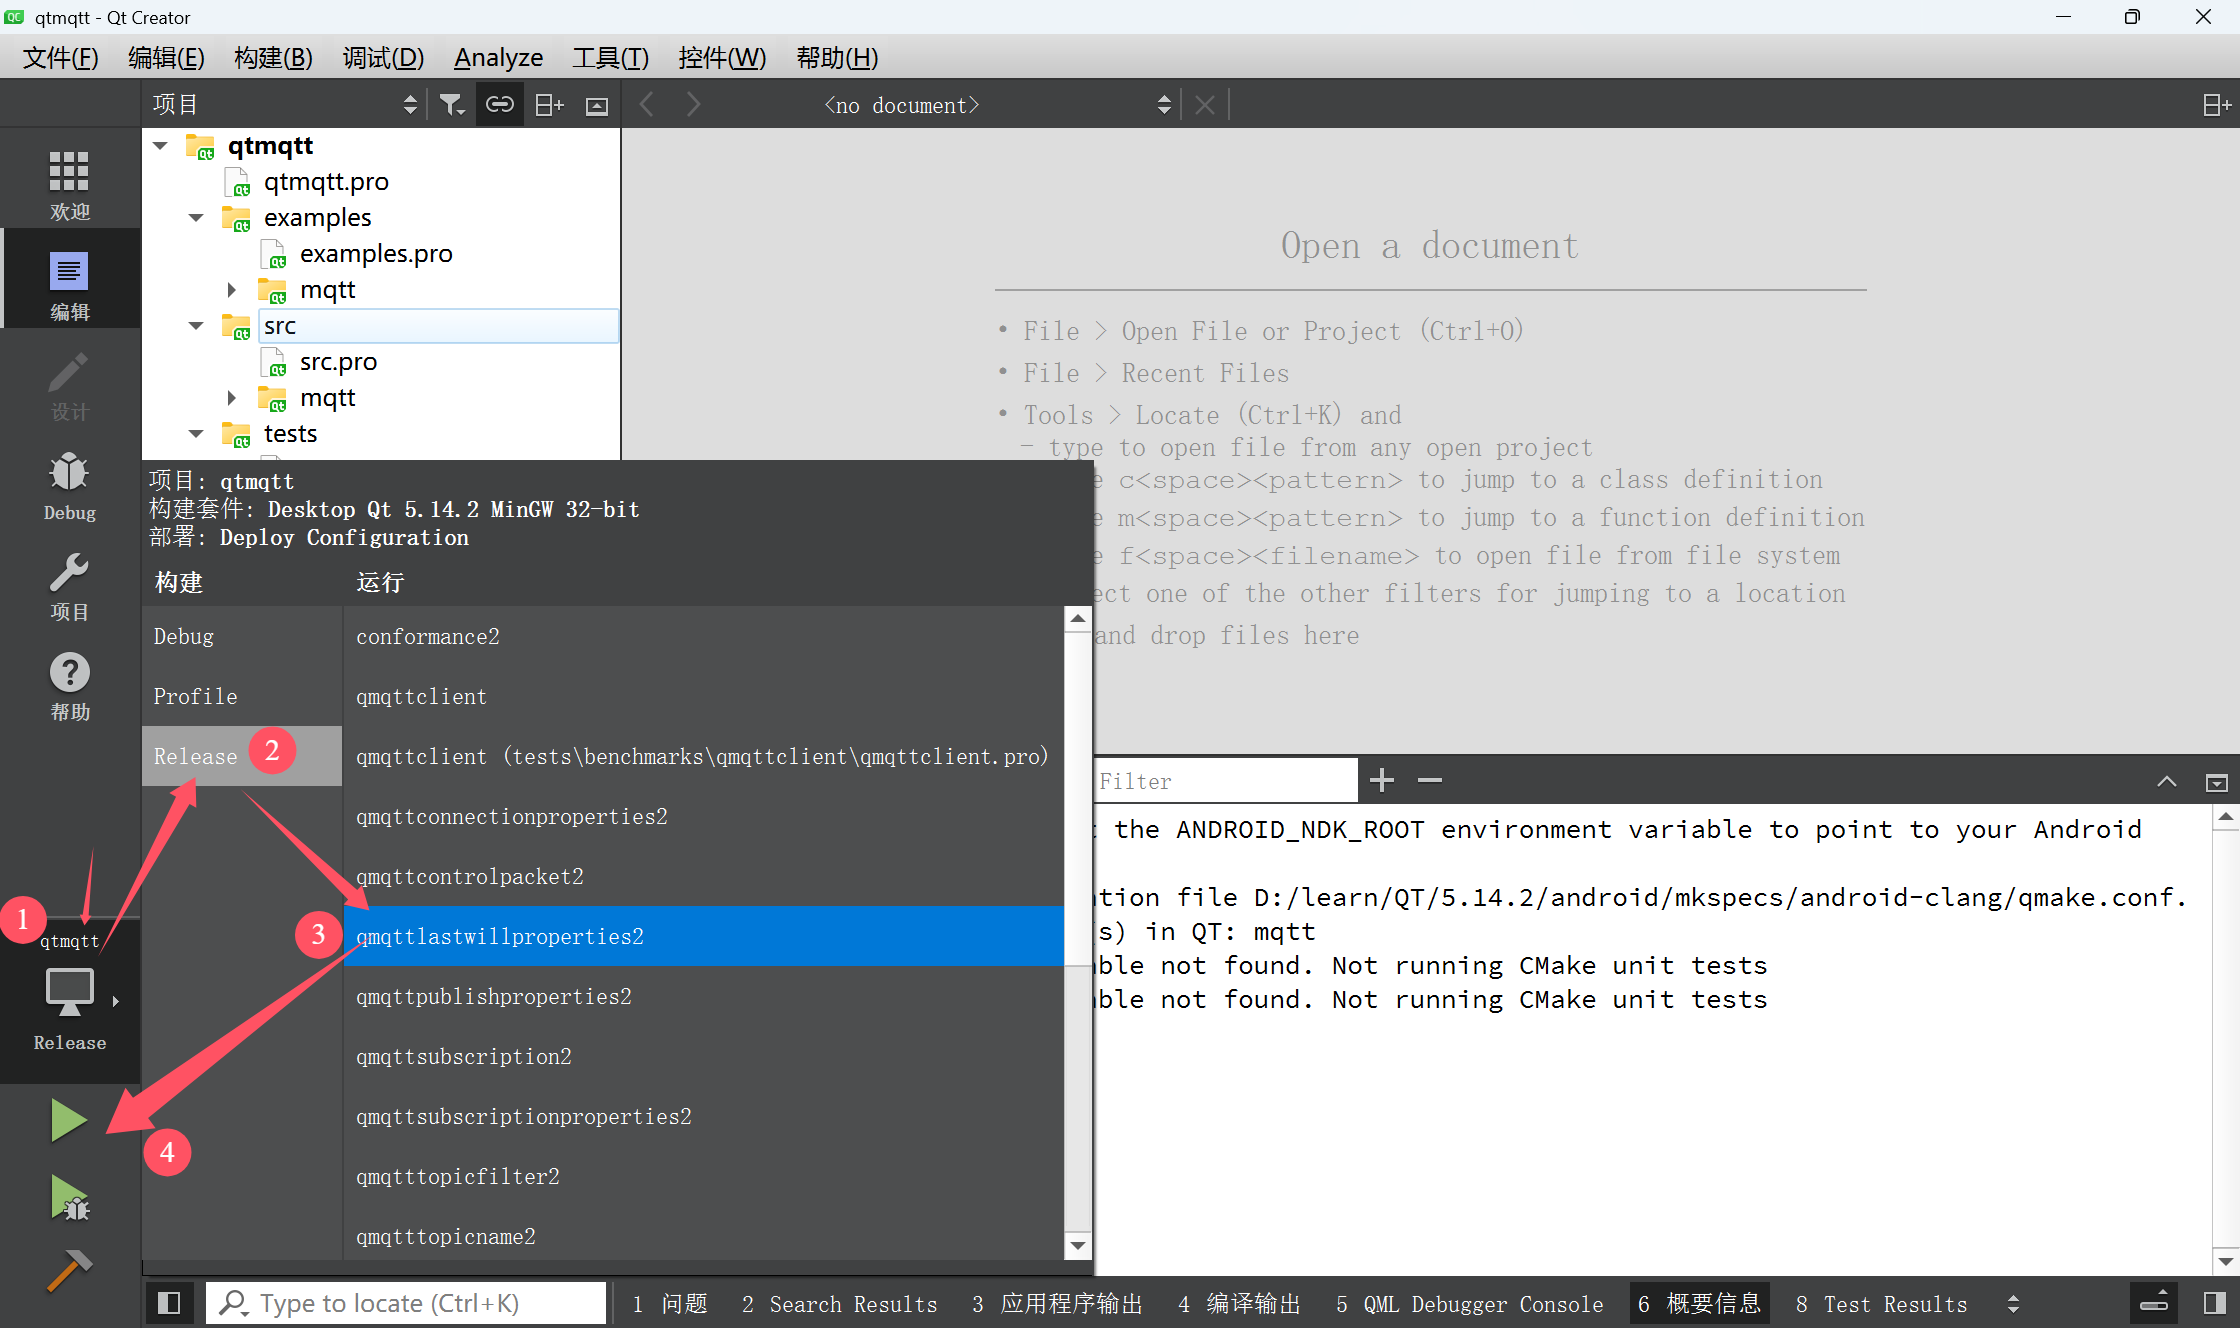Open output pane selector arrows in status bar

pos(2013,1304)
